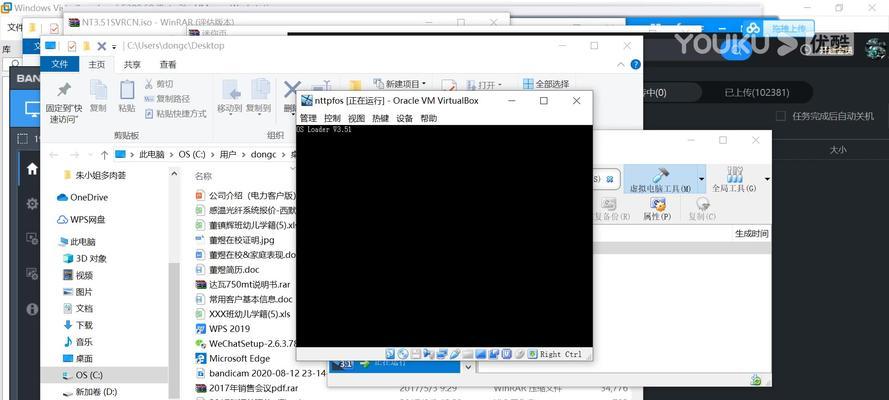This screenshot has height=400, width=889.
Task: Open 虚拟电脑工具(M) in VirtualBox Manager
Action: point(661,180)
